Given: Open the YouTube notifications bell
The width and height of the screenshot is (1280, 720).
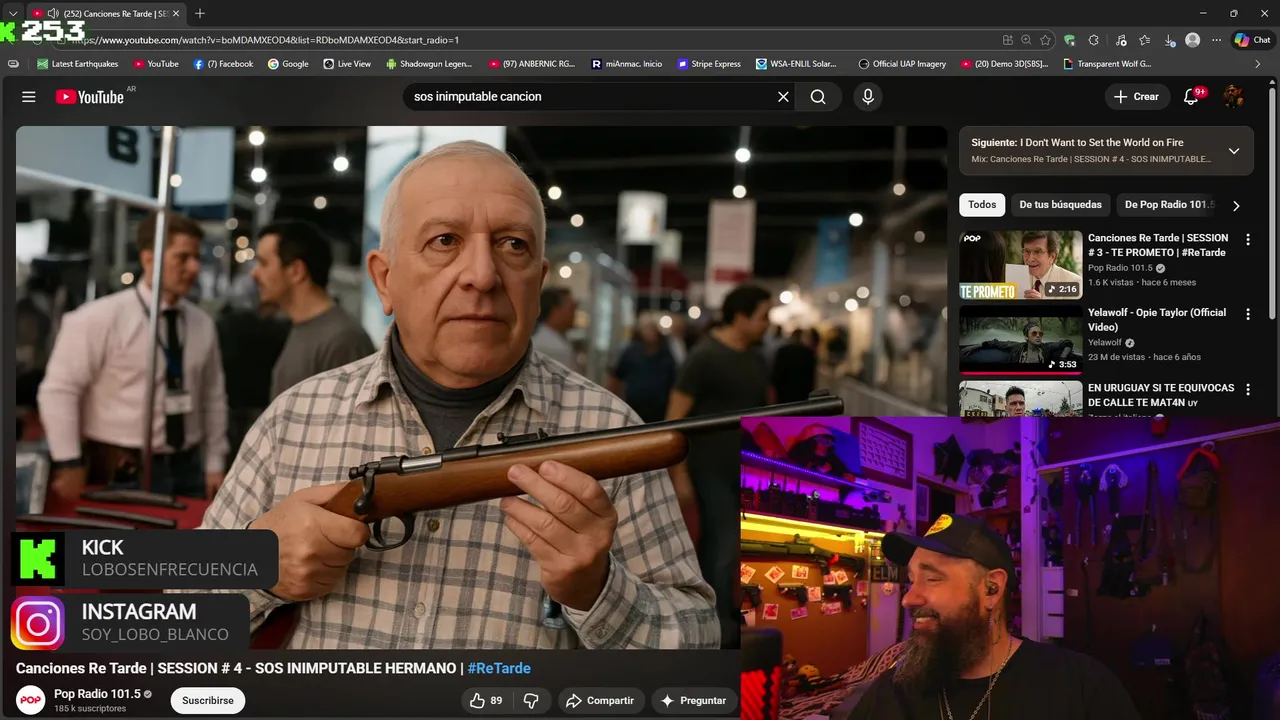Looking at the screenshot, I should pos(1191,97).
